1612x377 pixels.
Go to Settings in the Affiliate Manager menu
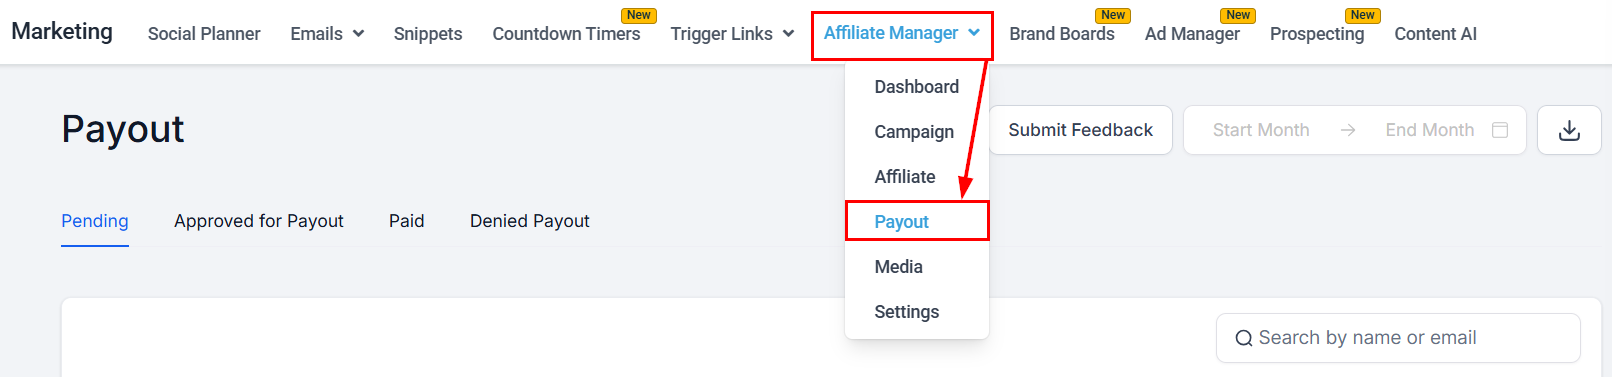pos(906,312)
